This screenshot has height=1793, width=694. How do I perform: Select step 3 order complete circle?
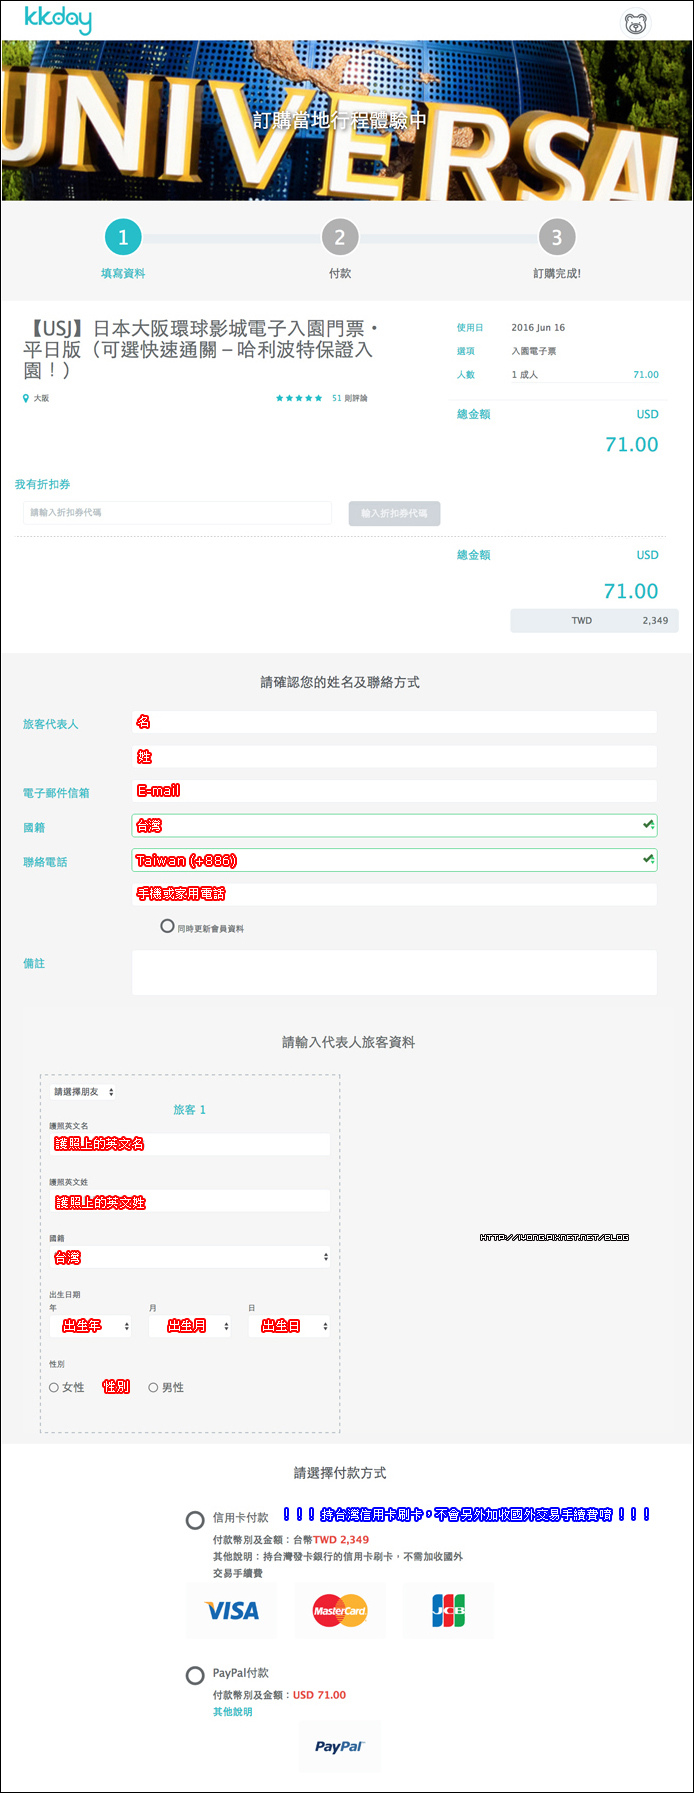click(x=557, y=237)
